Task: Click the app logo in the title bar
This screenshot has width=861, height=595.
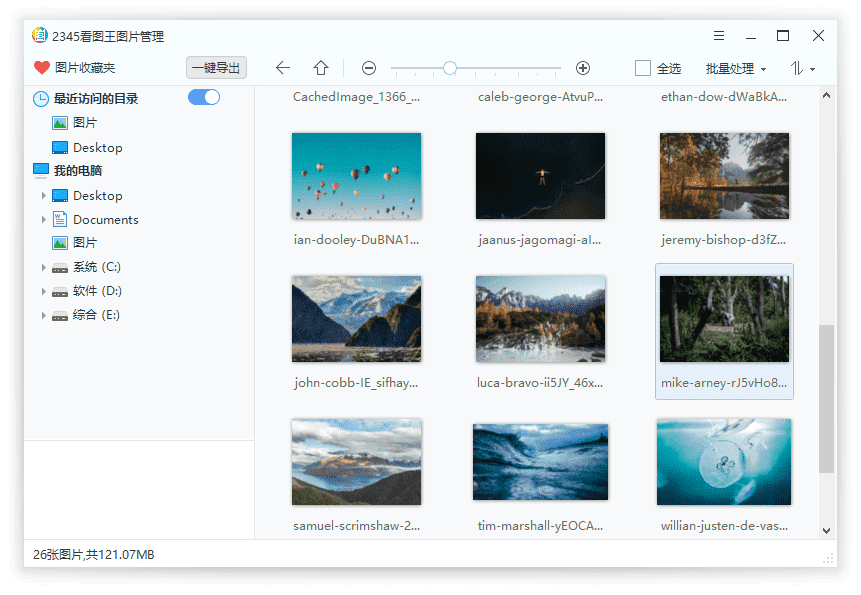Action: [x=38, y=35]
